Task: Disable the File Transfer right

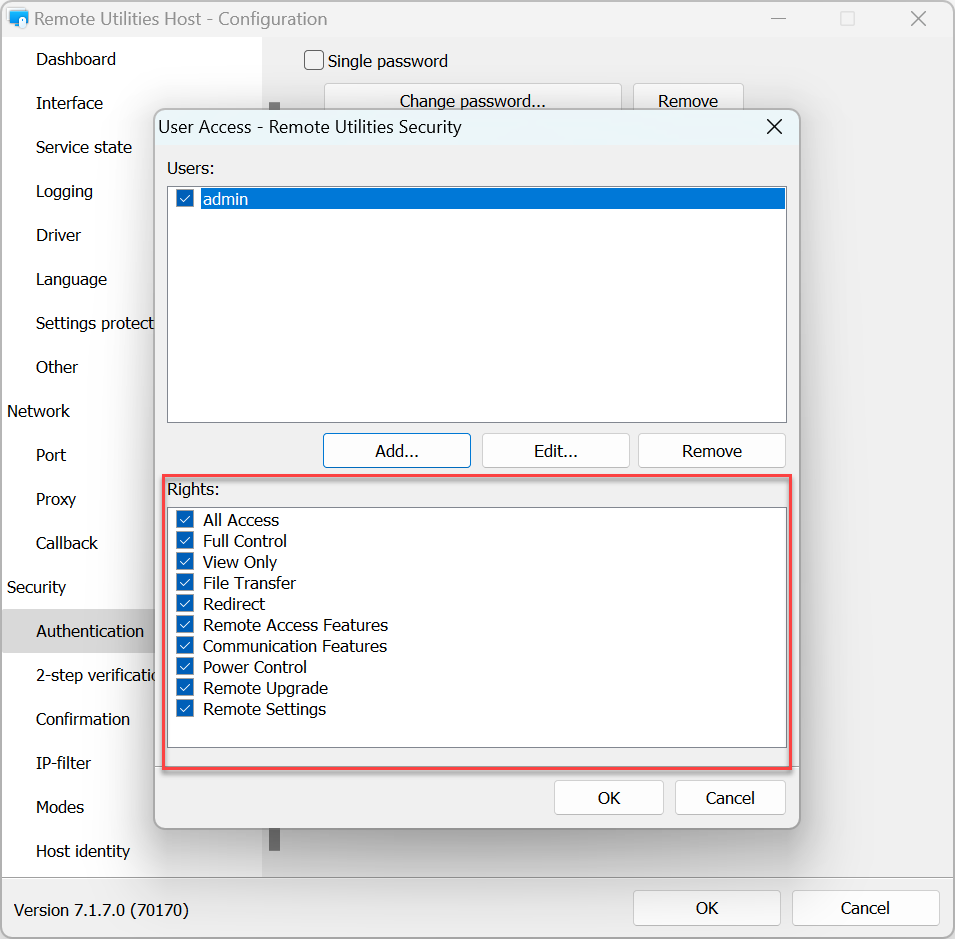Action: point(185,583)
